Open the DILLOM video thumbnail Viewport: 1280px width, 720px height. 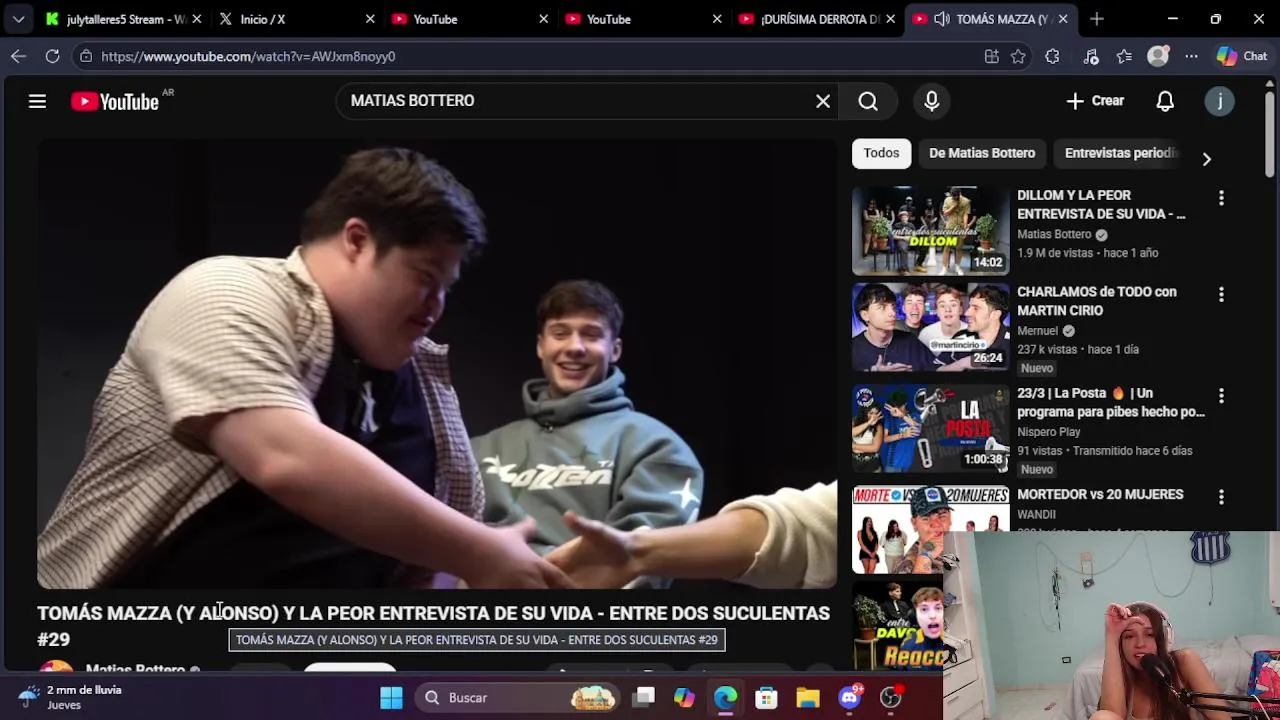(x=931, y=231)
